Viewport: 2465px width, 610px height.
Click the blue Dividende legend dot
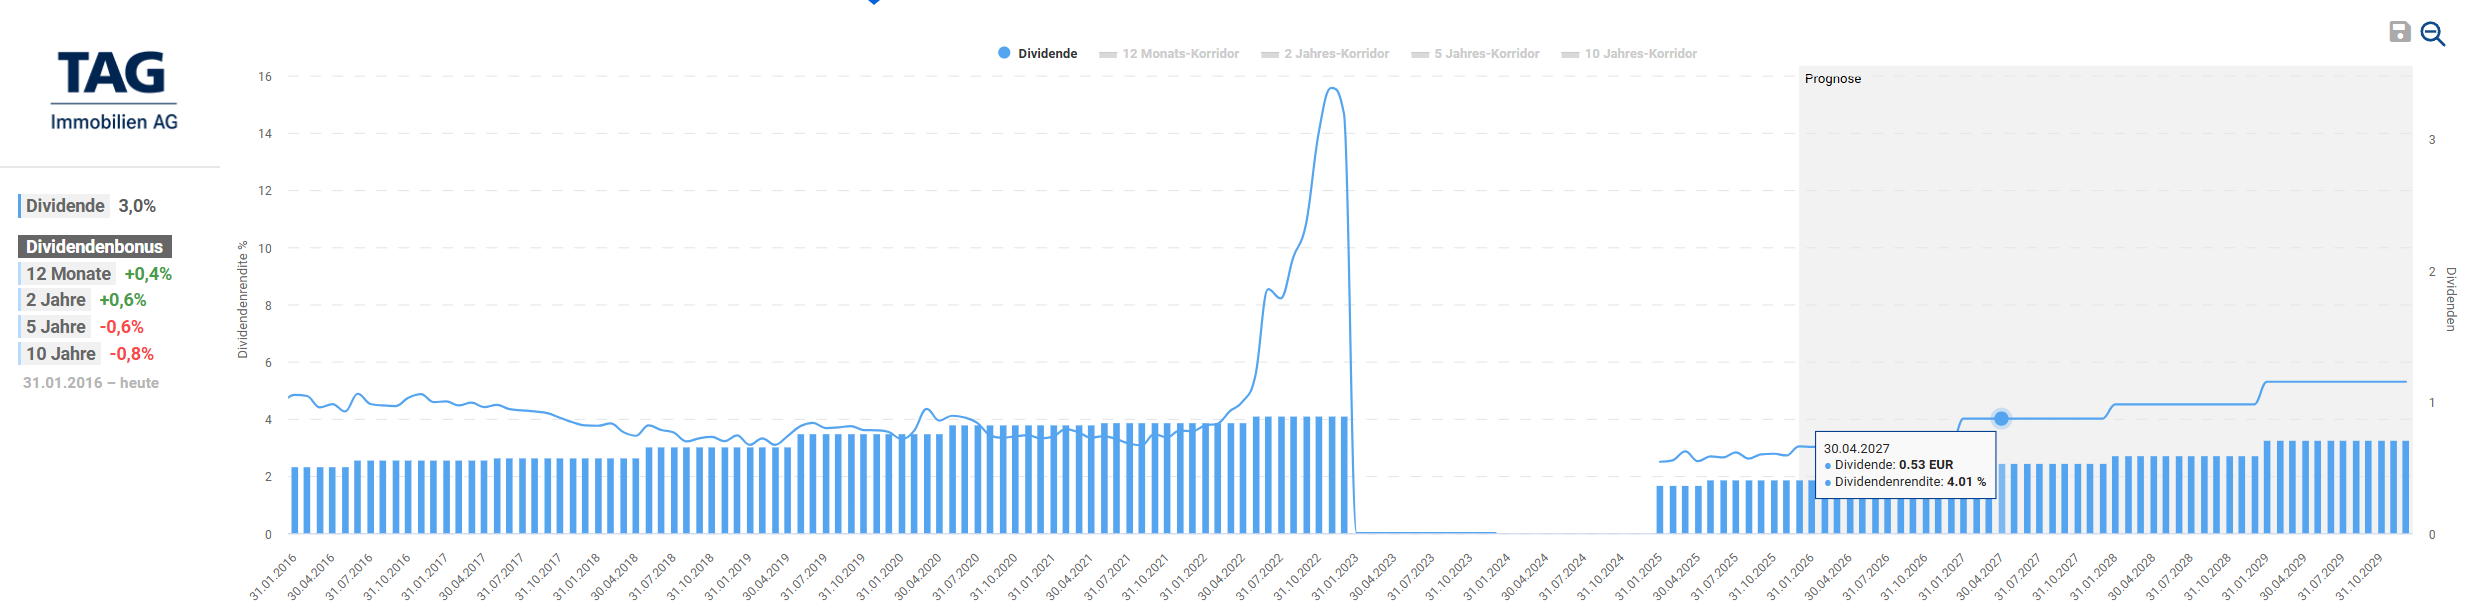(x=1004, y=53)
